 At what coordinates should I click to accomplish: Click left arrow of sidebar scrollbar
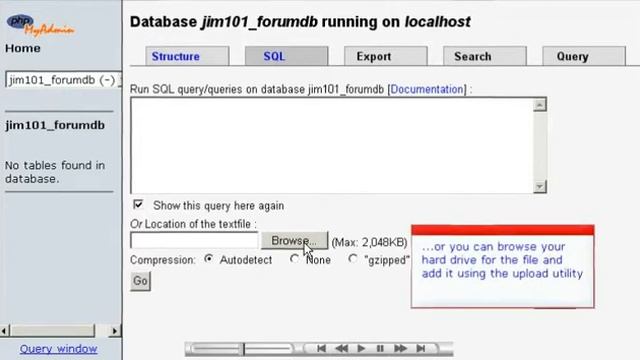pos(5,331)
